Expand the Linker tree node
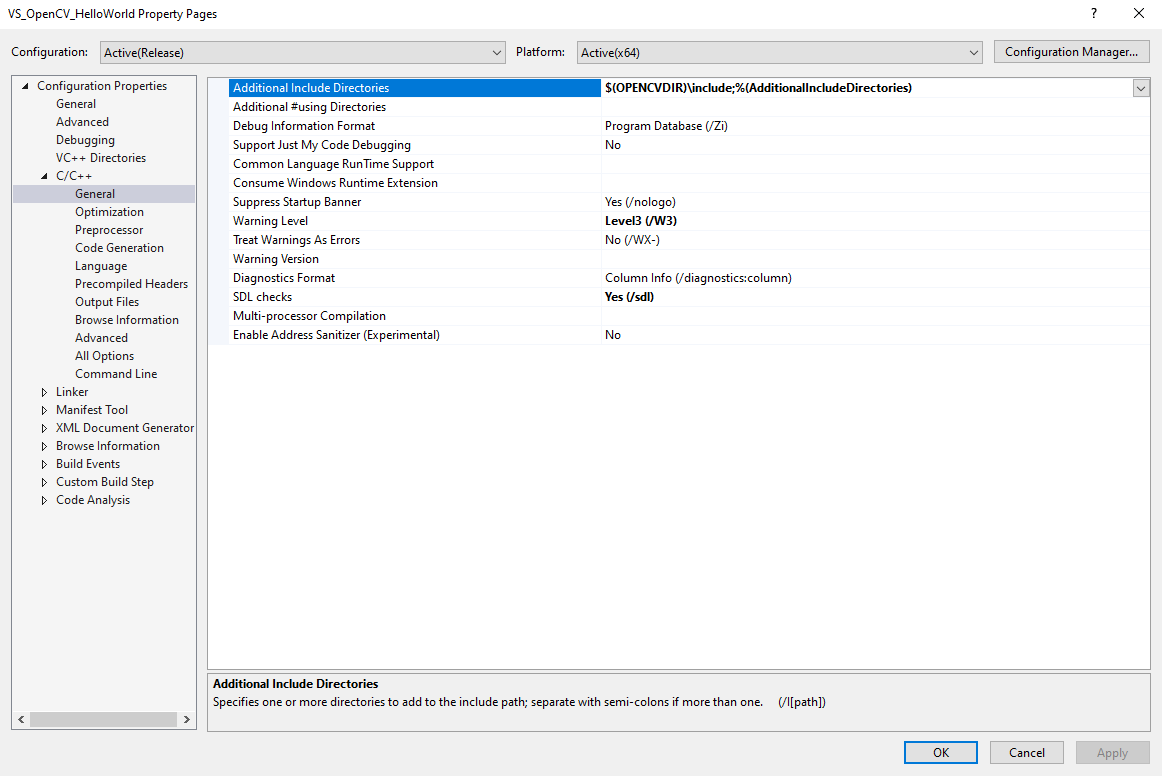This screenshot has width=1162, height=776. [44, 392]
